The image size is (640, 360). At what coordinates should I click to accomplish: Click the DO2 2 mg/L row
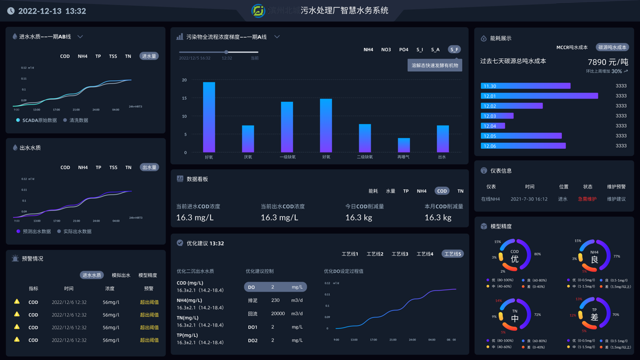(276, 340)
